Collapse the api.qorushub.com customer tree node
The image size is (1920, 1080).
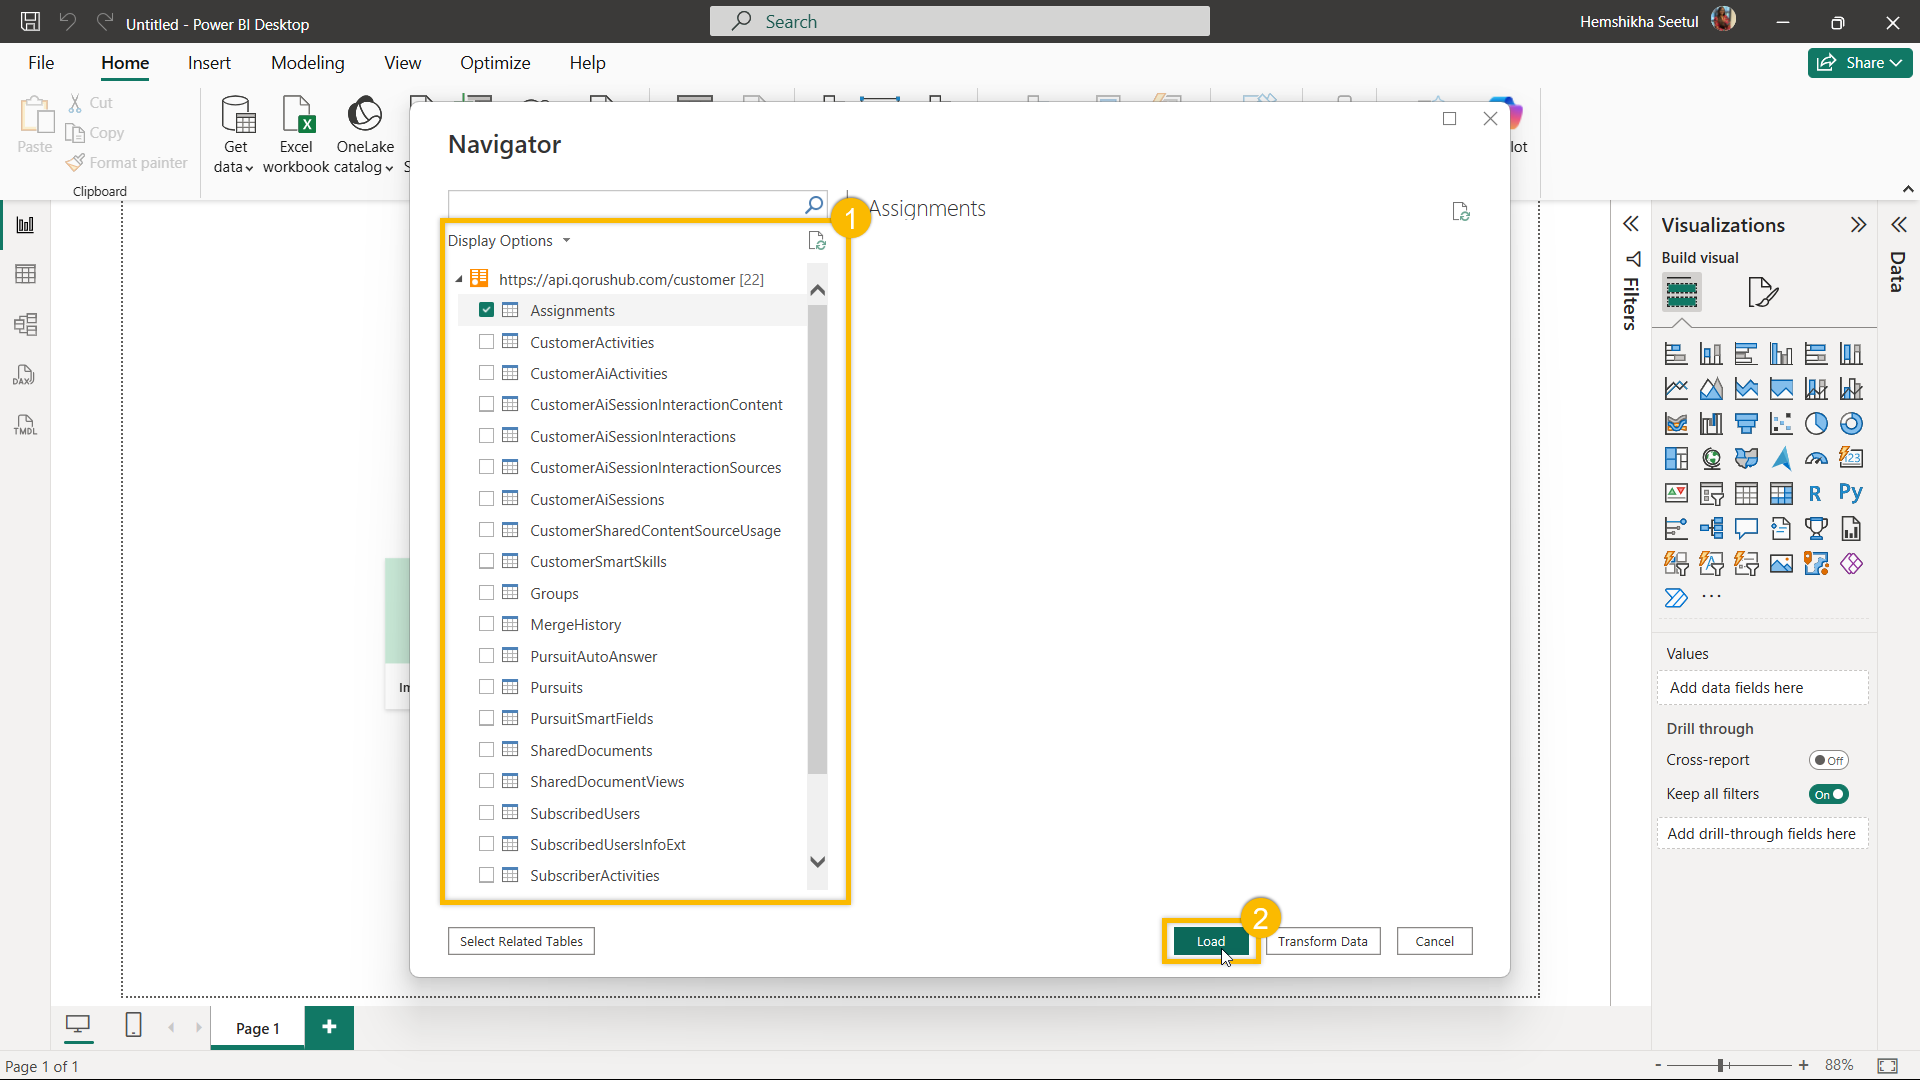click(x=459, y=279)
